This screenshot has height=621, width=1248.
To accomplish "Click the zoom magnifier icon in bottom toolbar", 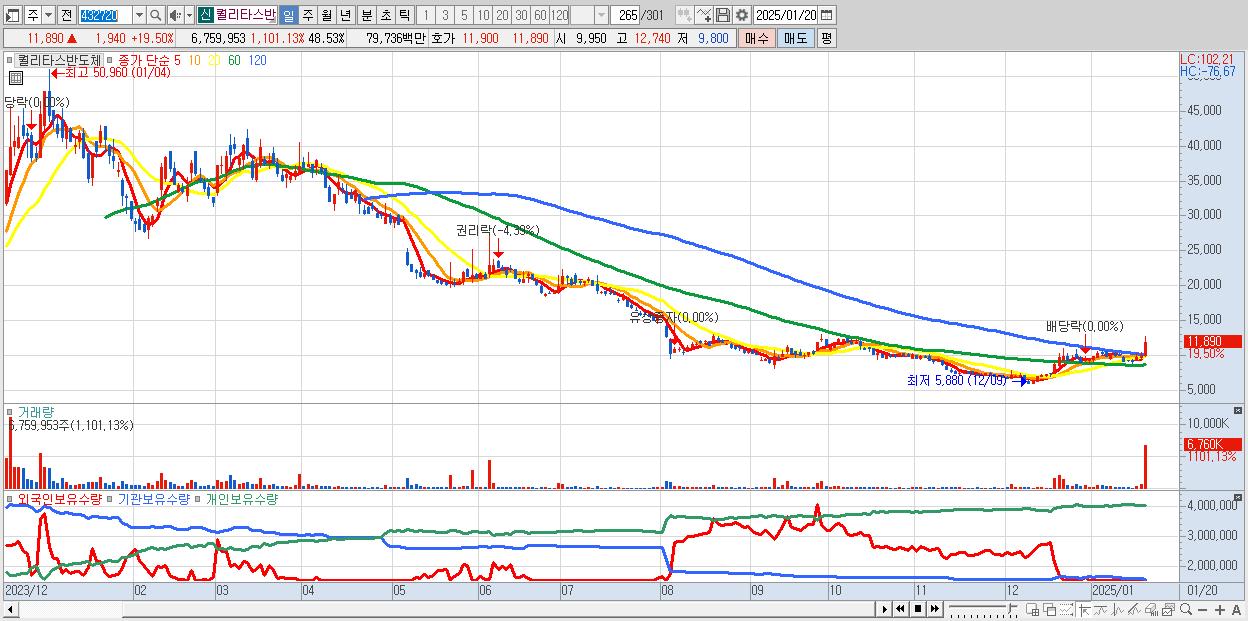I will 1186,609.
